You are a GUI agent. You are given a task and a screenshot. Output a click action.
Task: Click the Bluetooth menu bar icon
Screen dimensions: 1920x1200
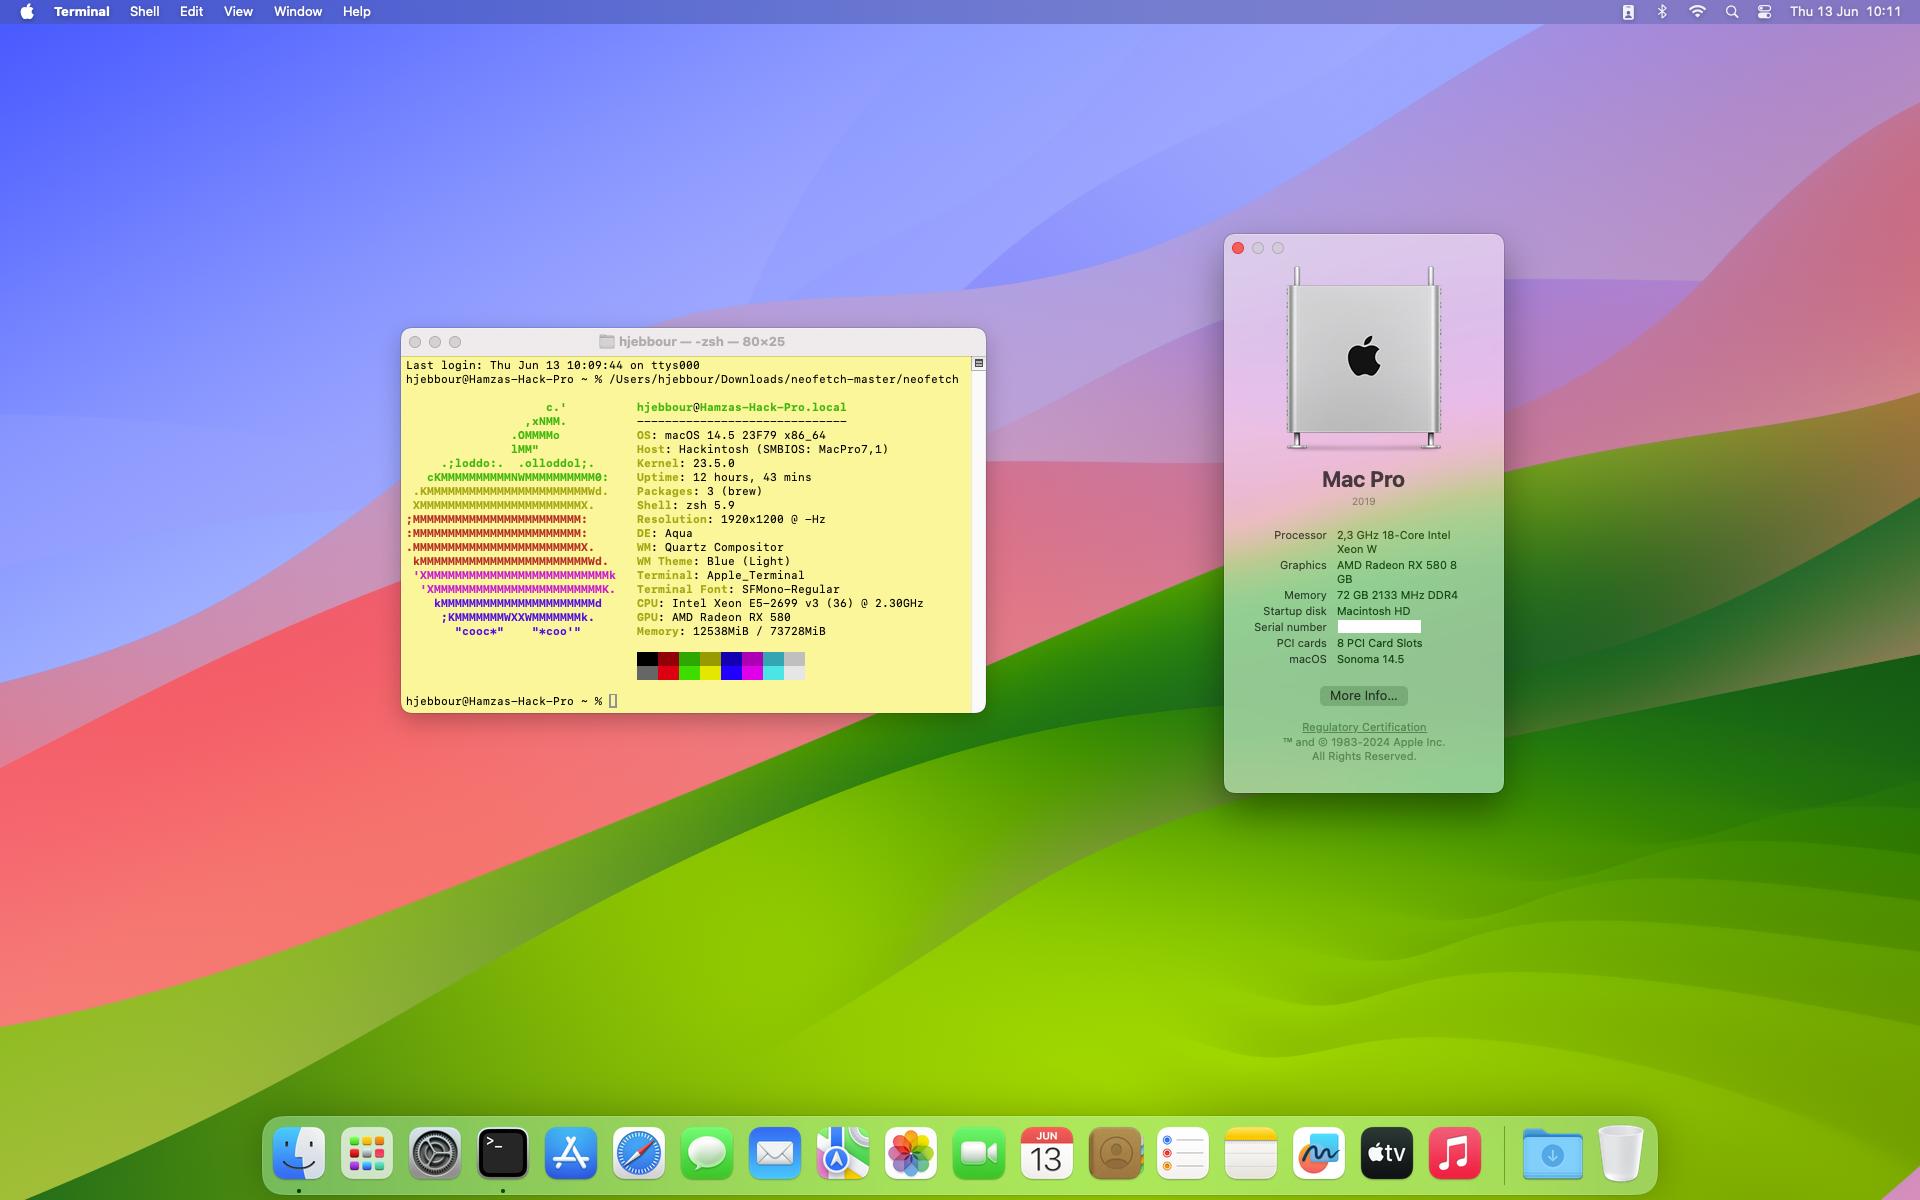pyautogui.click(x=1662, y=12)
